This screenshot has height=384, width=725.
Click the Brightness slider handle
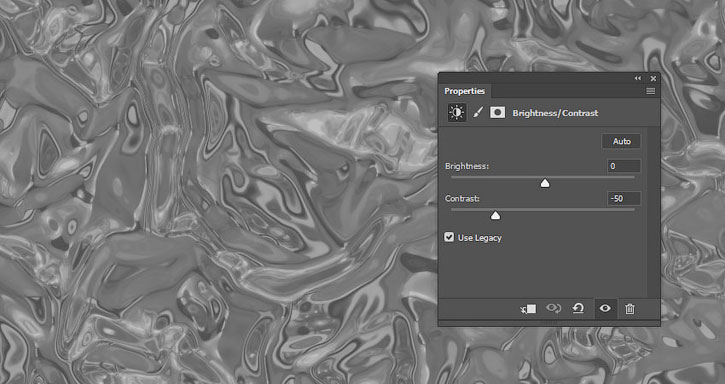click(545, 183)
